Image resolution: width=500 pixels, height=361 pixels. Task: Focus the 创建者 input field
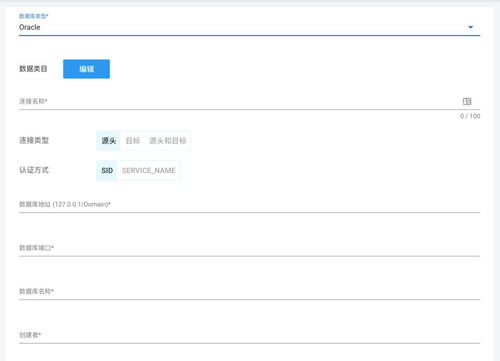tap(249, 335)
